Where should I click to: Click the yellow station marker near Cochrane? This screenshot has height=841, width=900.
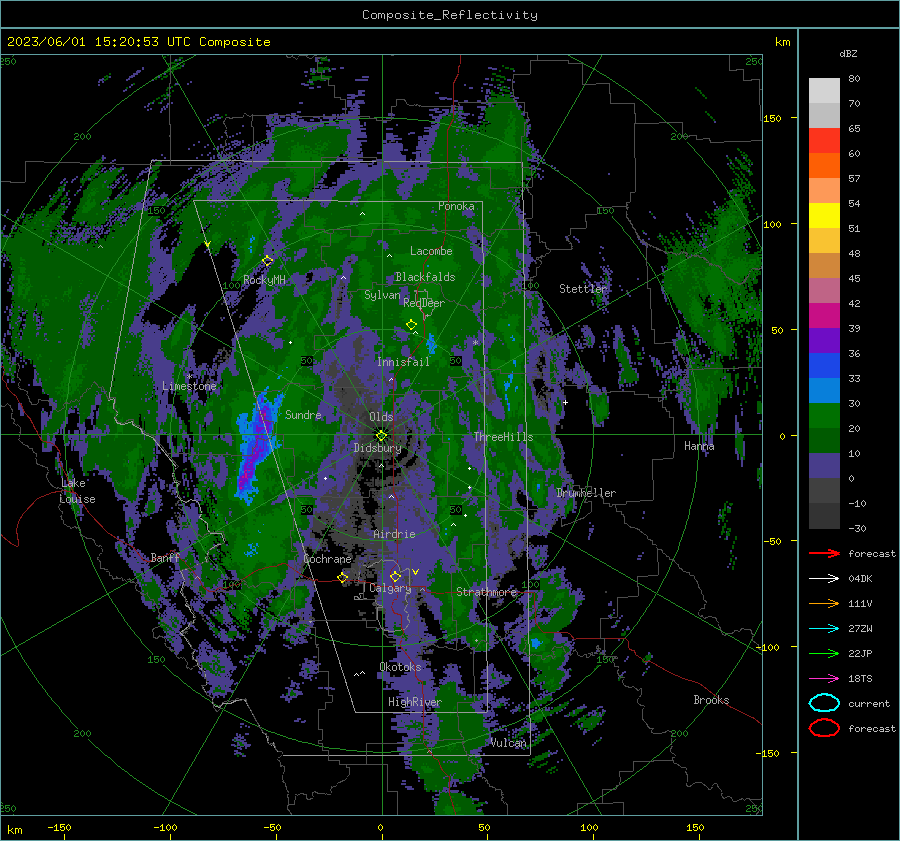[x=342, y=578]
